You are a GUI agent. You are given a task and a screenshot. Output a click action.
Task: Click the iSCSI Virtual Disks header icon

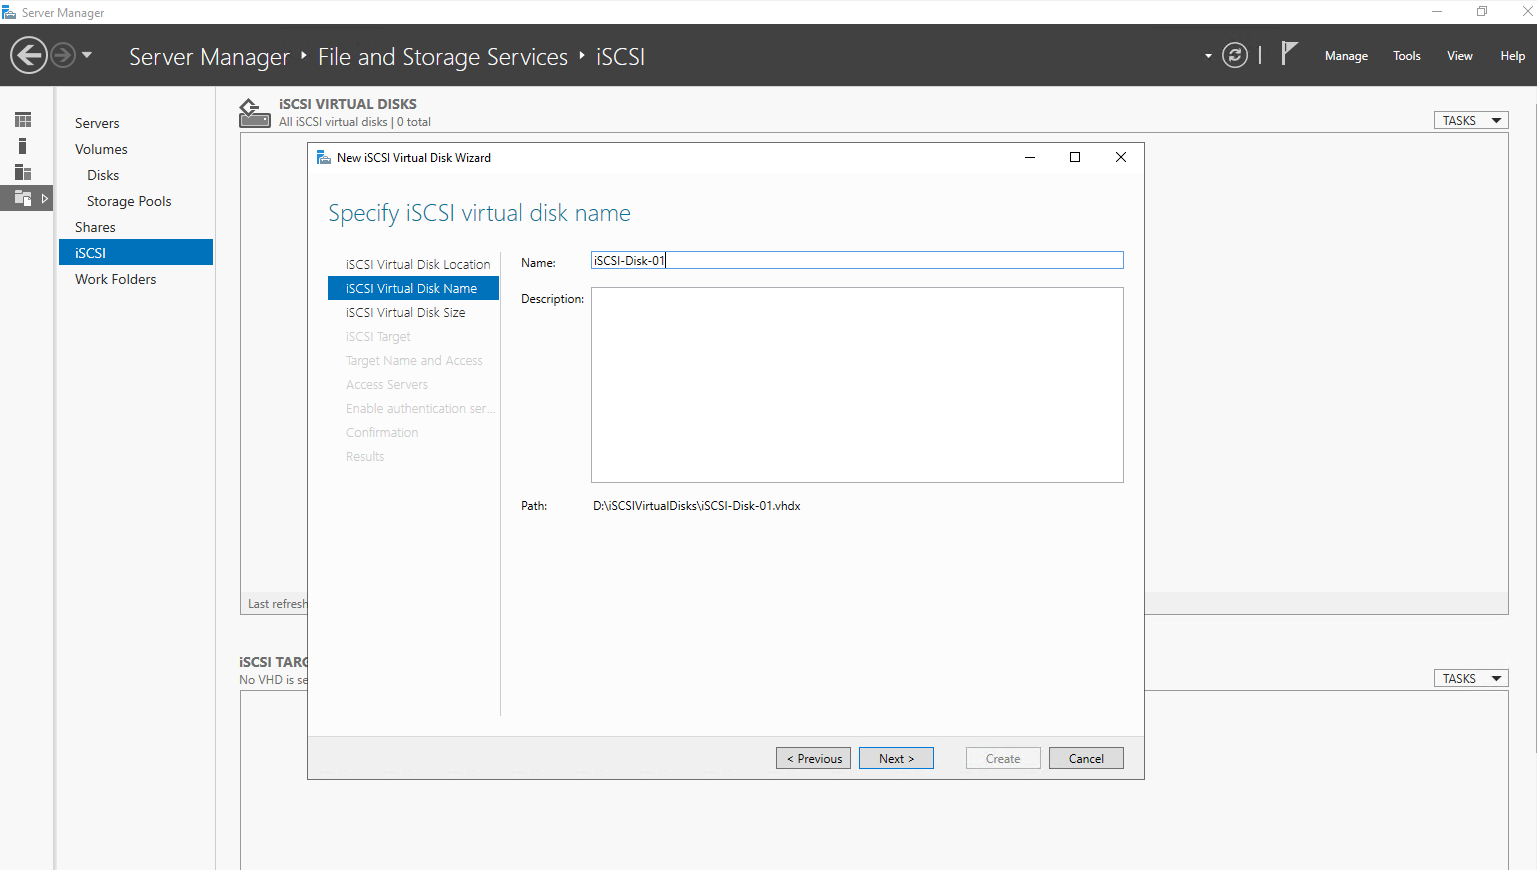[x=254, y=113]
